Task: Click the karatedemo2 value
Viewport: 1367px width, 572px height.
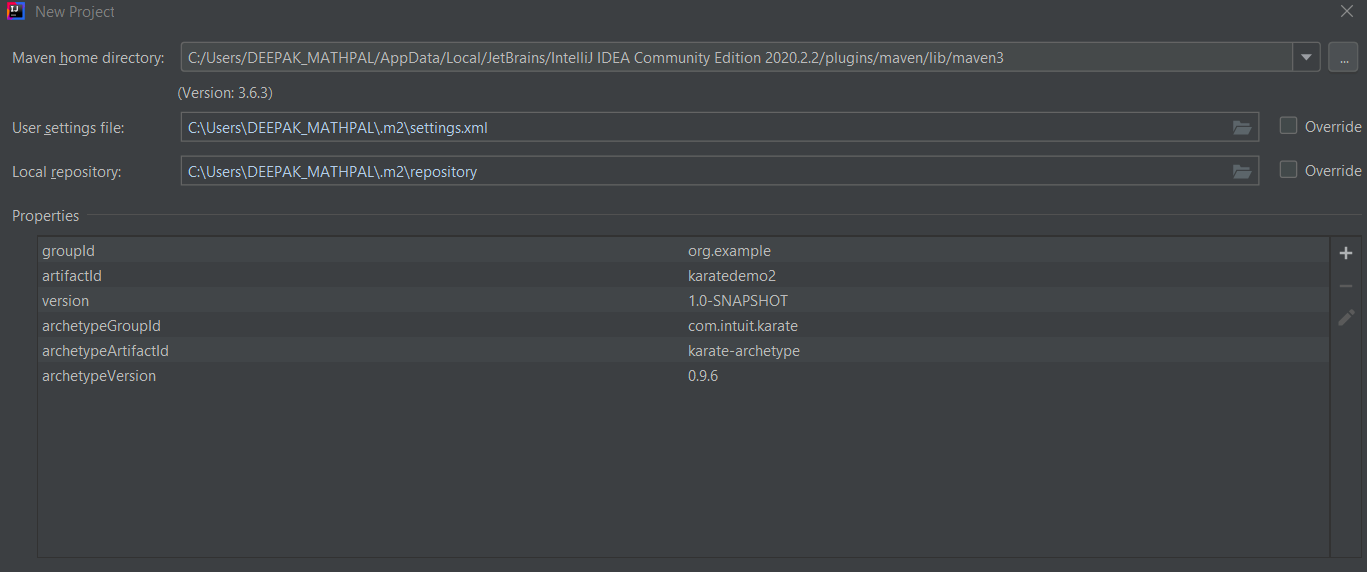Action: (732, 276)
